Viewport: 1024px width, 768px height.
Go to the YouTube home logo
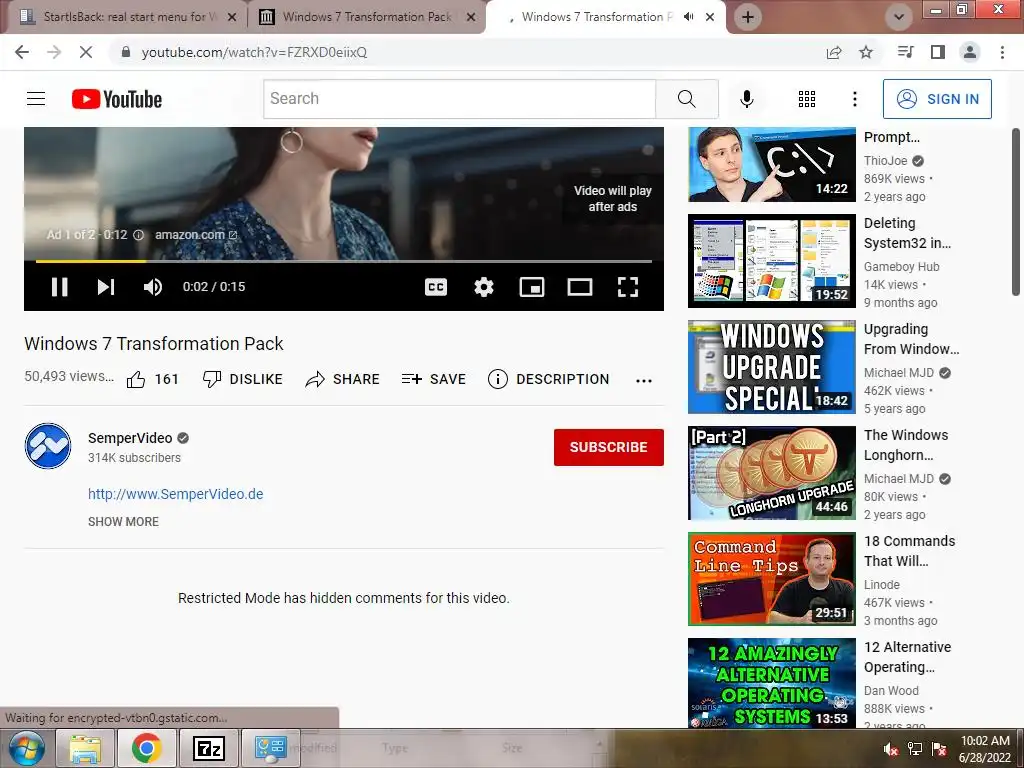pyautogui.click(x=117, y=99)
